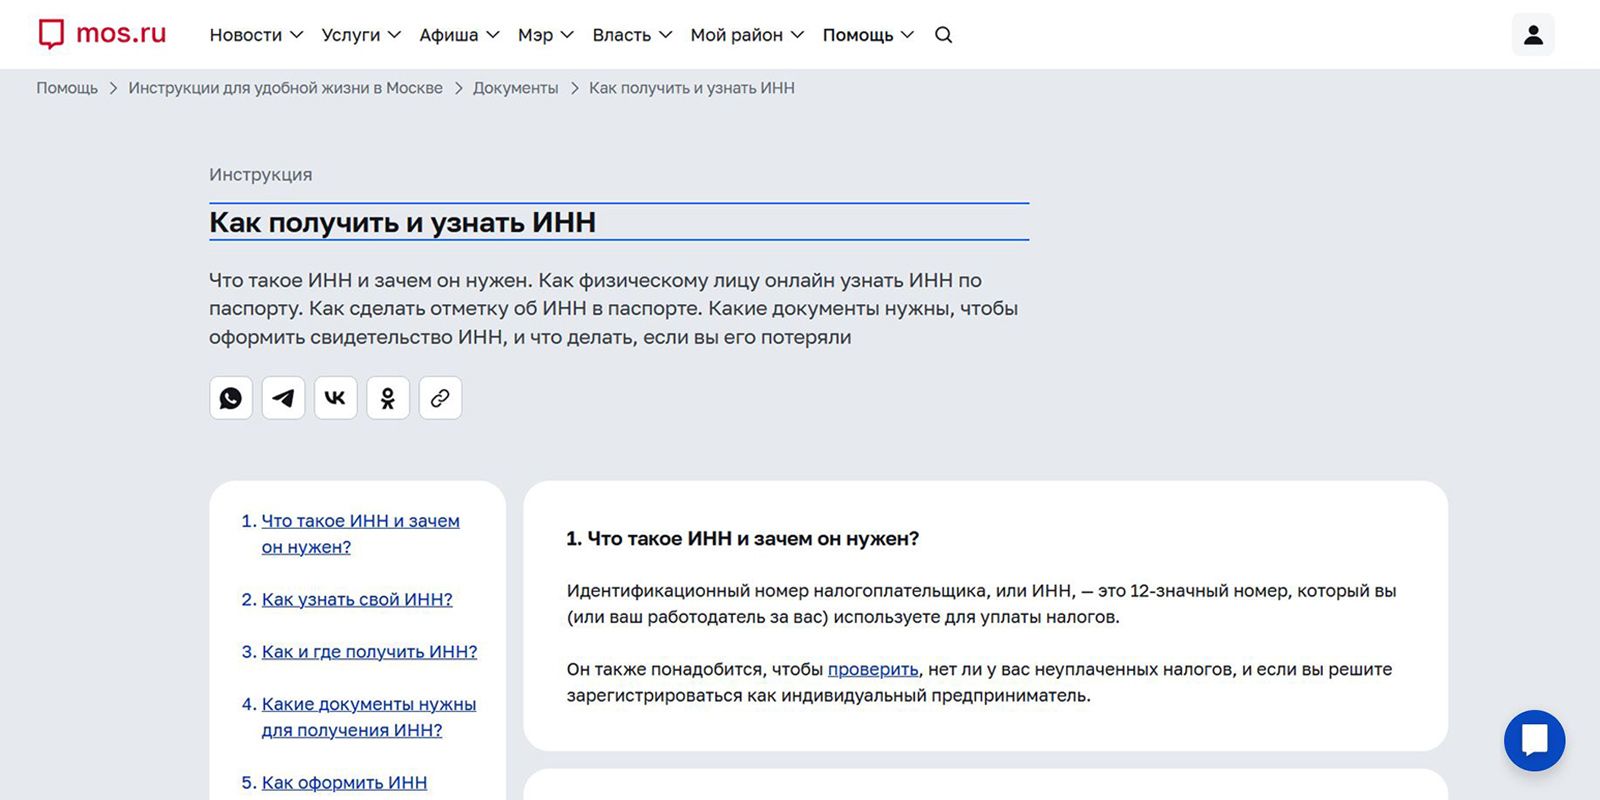Go to Помощь breadcrumb
This screenshot has height=800, width=1600.
pos(67,88)
